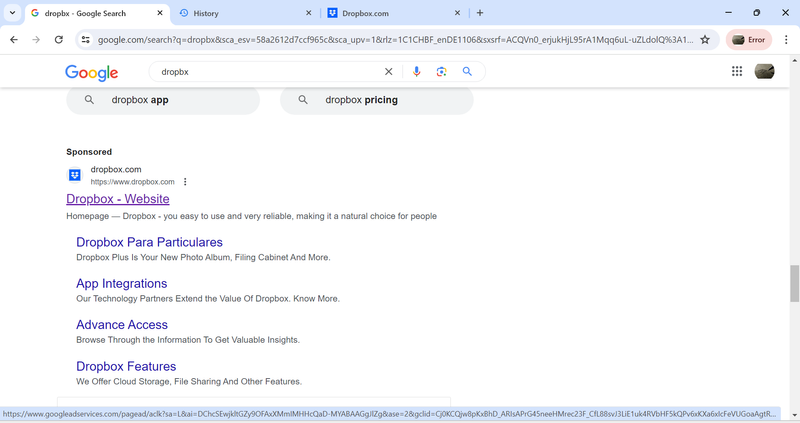Click scrollbar down arrow

(794, 416)
